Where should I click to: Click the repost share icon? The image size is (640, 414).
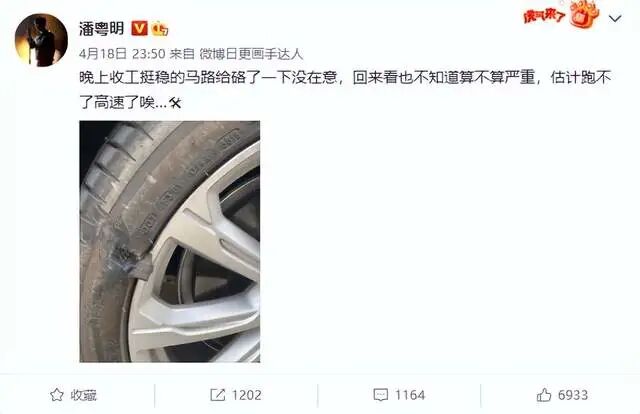[x=218, y=395]
